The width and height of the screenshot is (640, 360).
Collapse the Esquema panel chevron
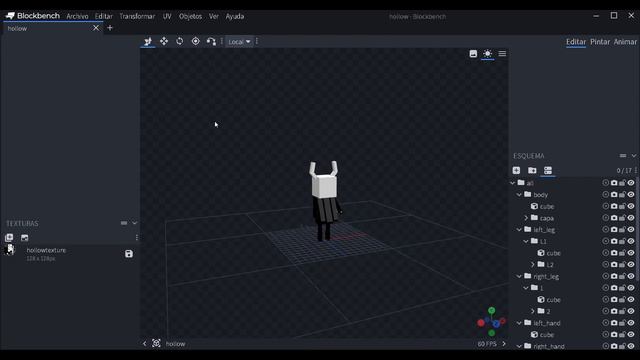(634, 156)
